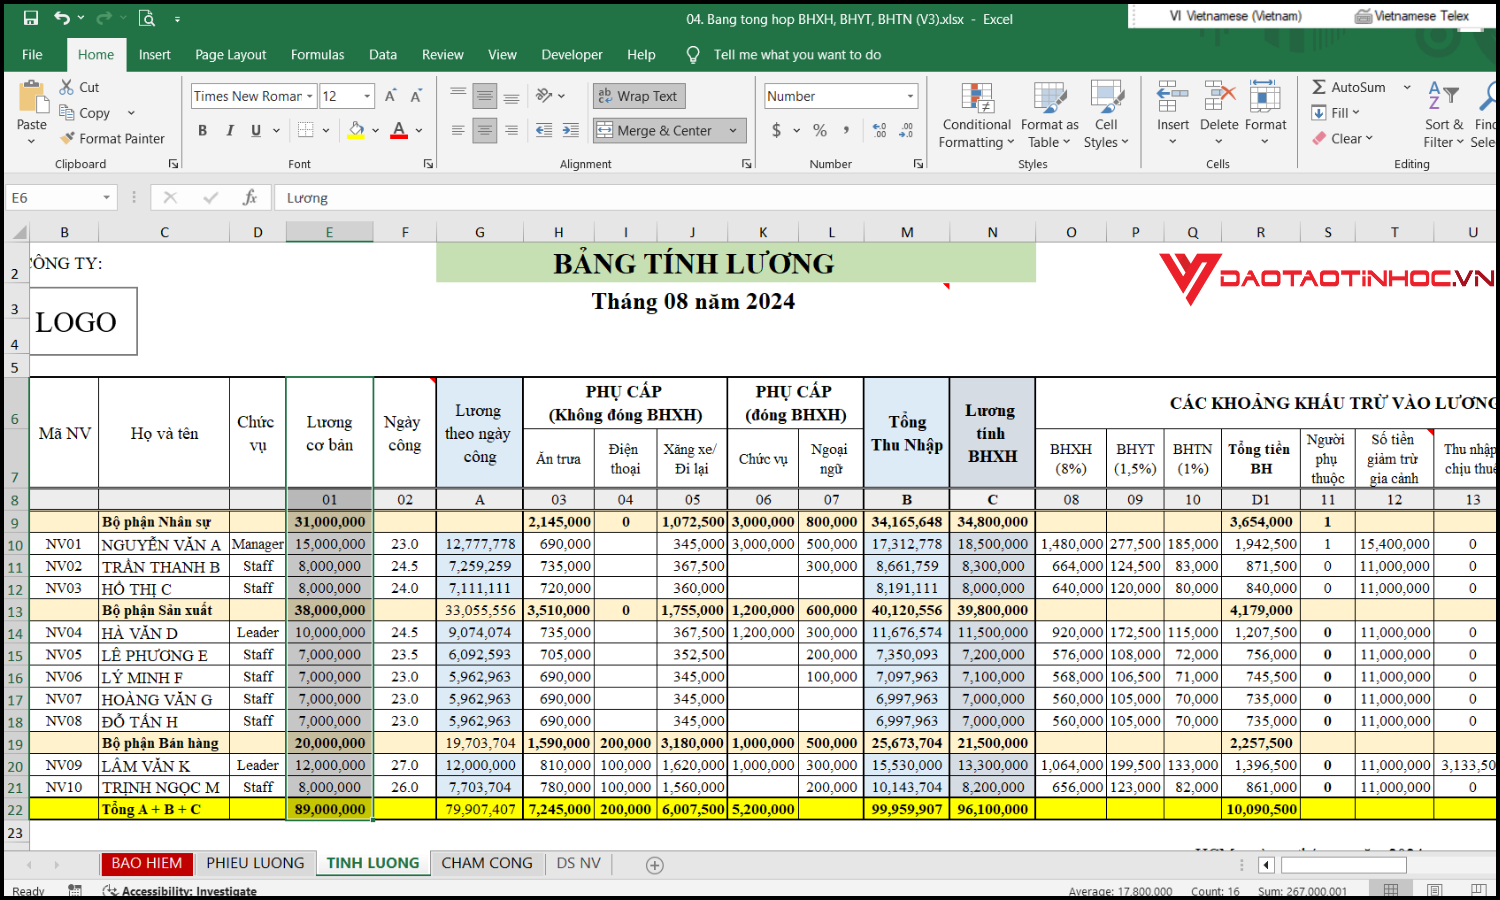This screenshot has height=900, width=1500.
Task: Apply Percent Style formatting
Action: coord(820,130)
